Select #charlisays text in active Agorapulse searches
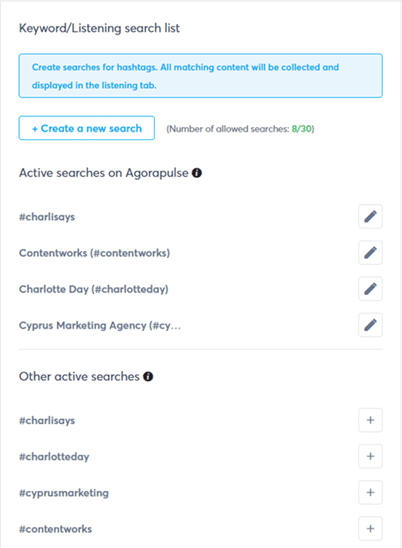This screenshot has width=402, height=548. coord(47,217)
